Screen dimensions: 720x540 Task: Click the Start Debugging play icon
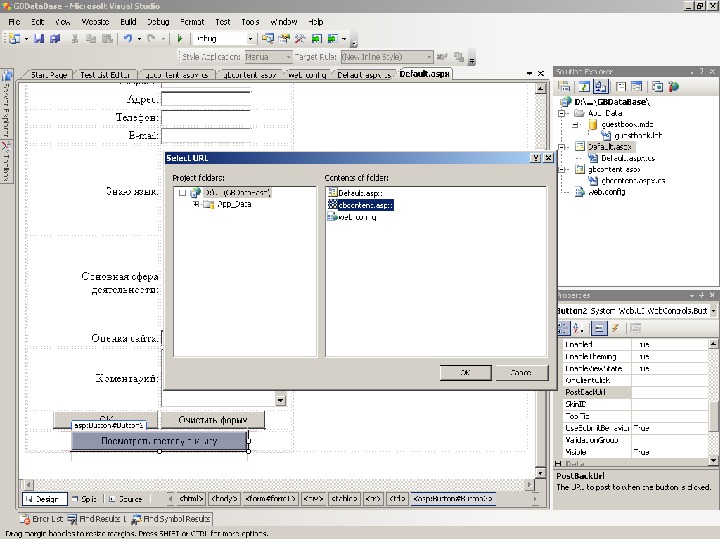(x=180, y=39)
